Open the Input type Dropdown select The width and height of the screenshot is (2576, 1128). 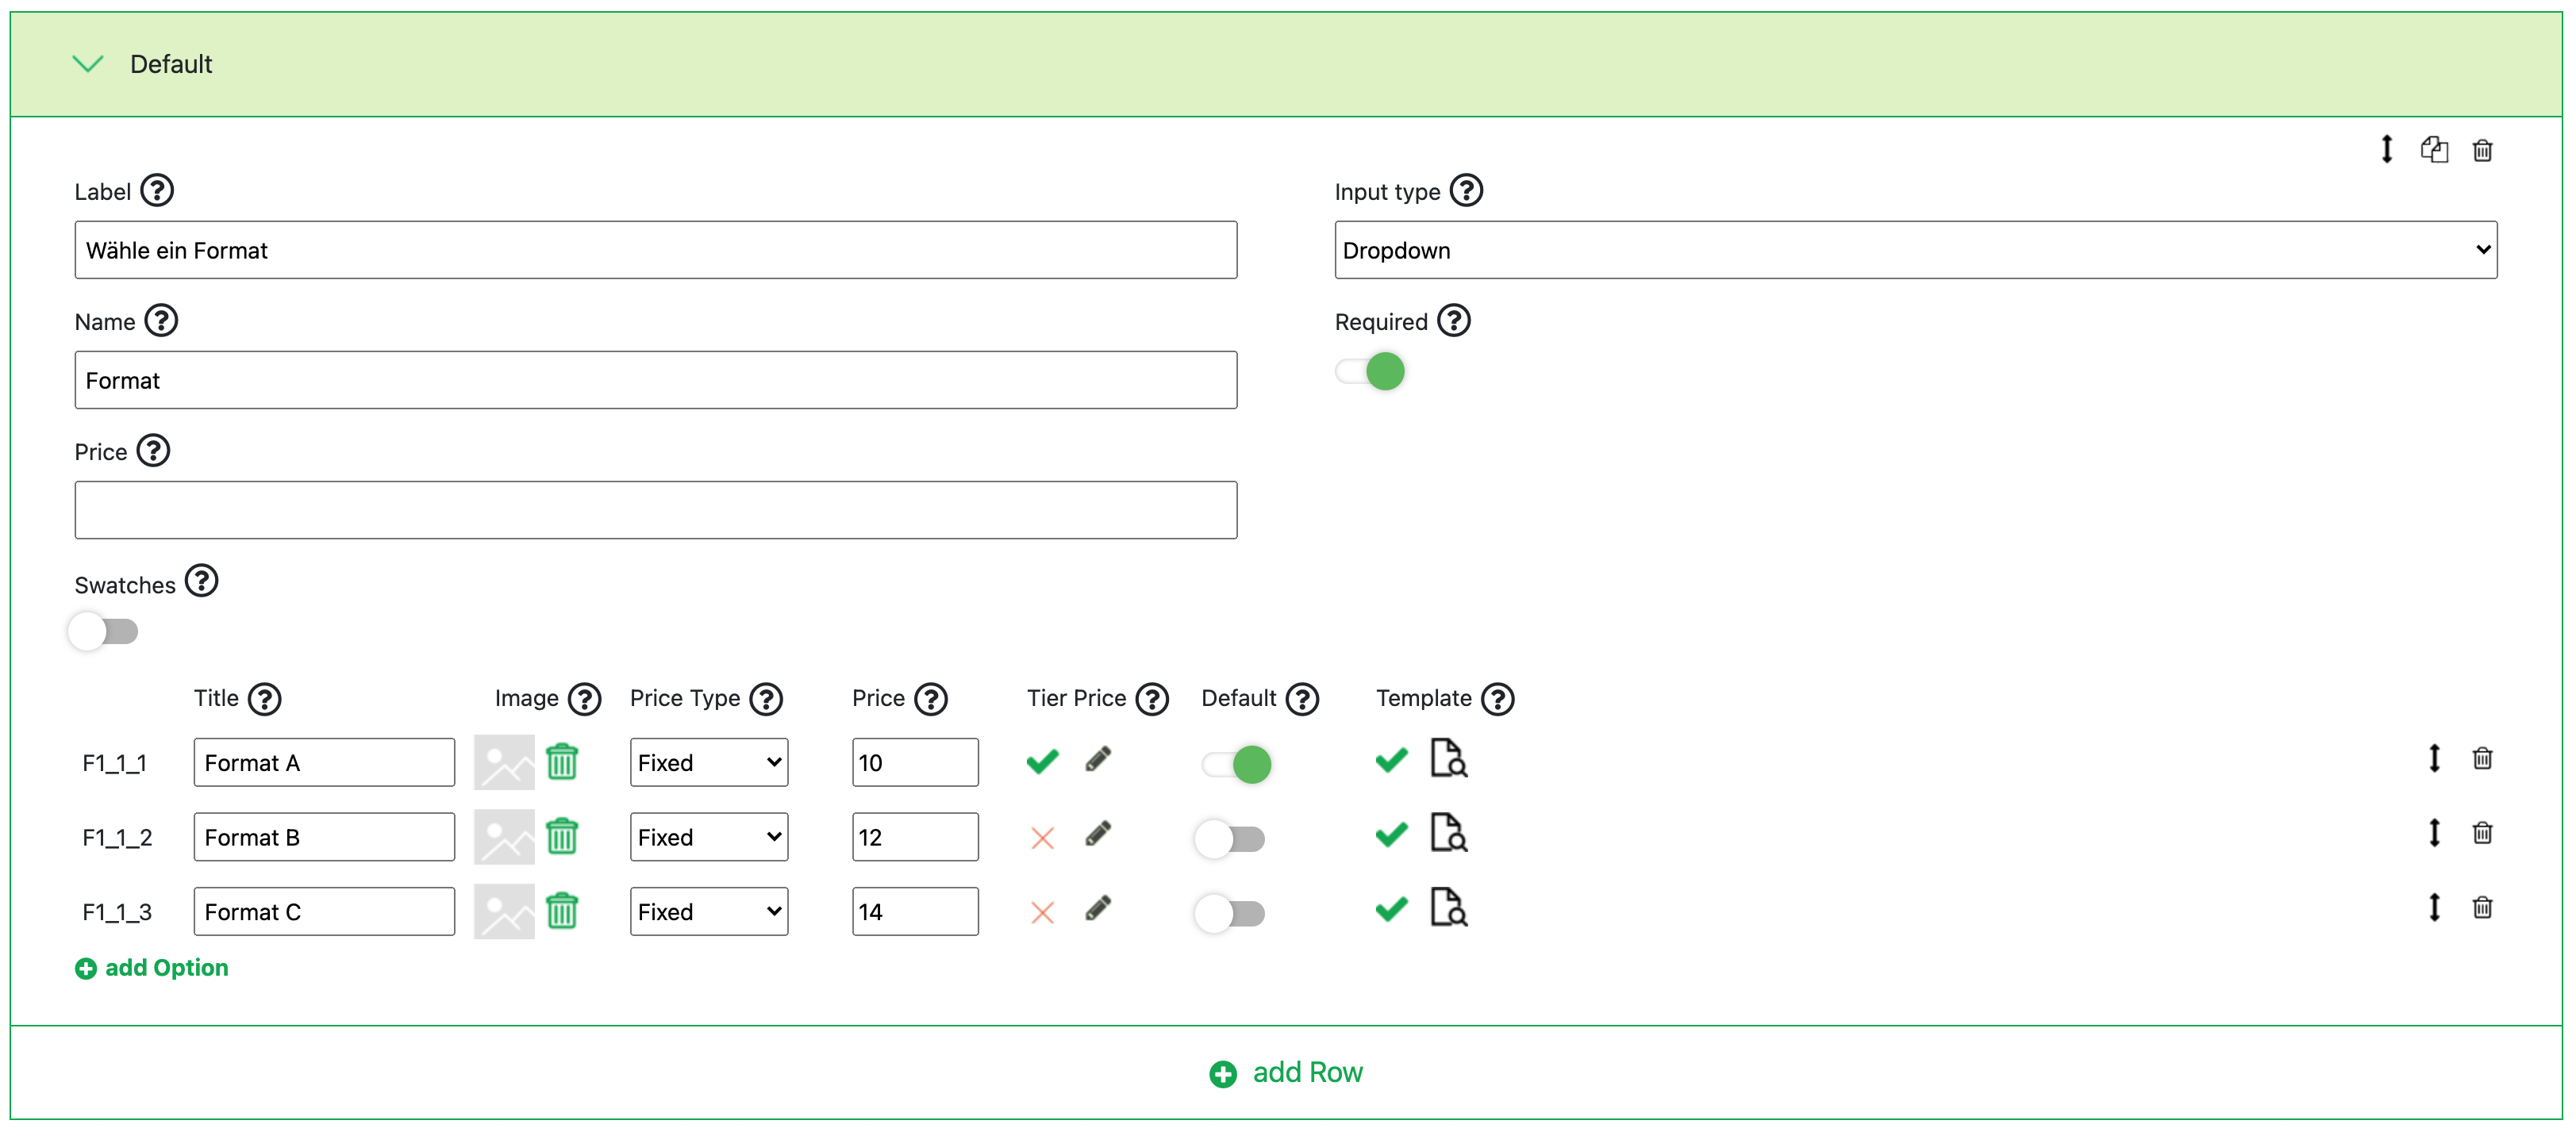[1915, 250]
